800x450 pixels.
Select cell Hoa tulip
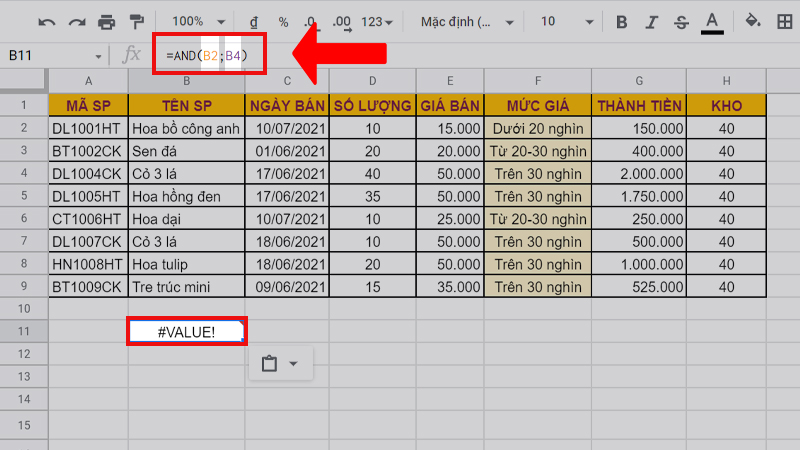(187, 264)
